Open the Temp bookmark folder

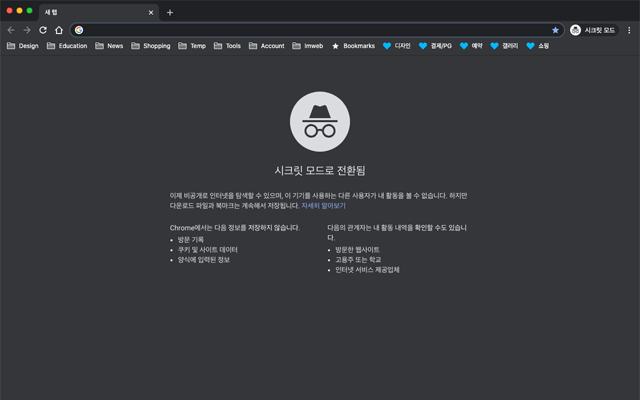pos(192,46)
